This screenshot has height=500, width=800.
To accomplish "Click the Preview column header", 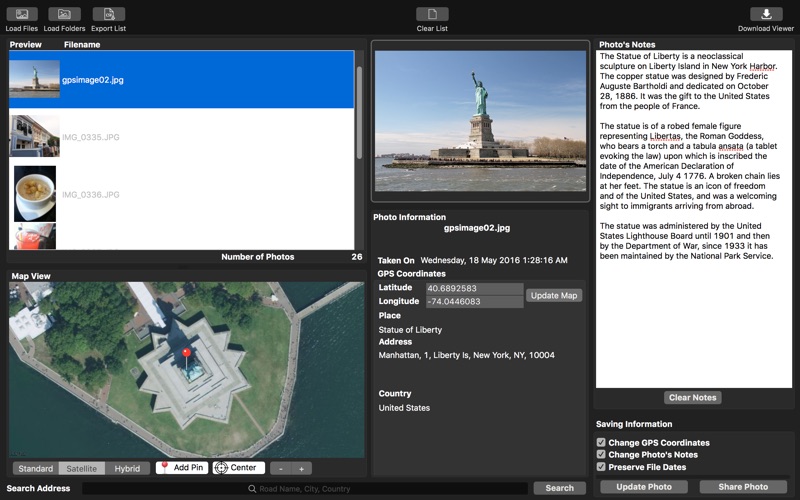I will click(x=26, y=44).
